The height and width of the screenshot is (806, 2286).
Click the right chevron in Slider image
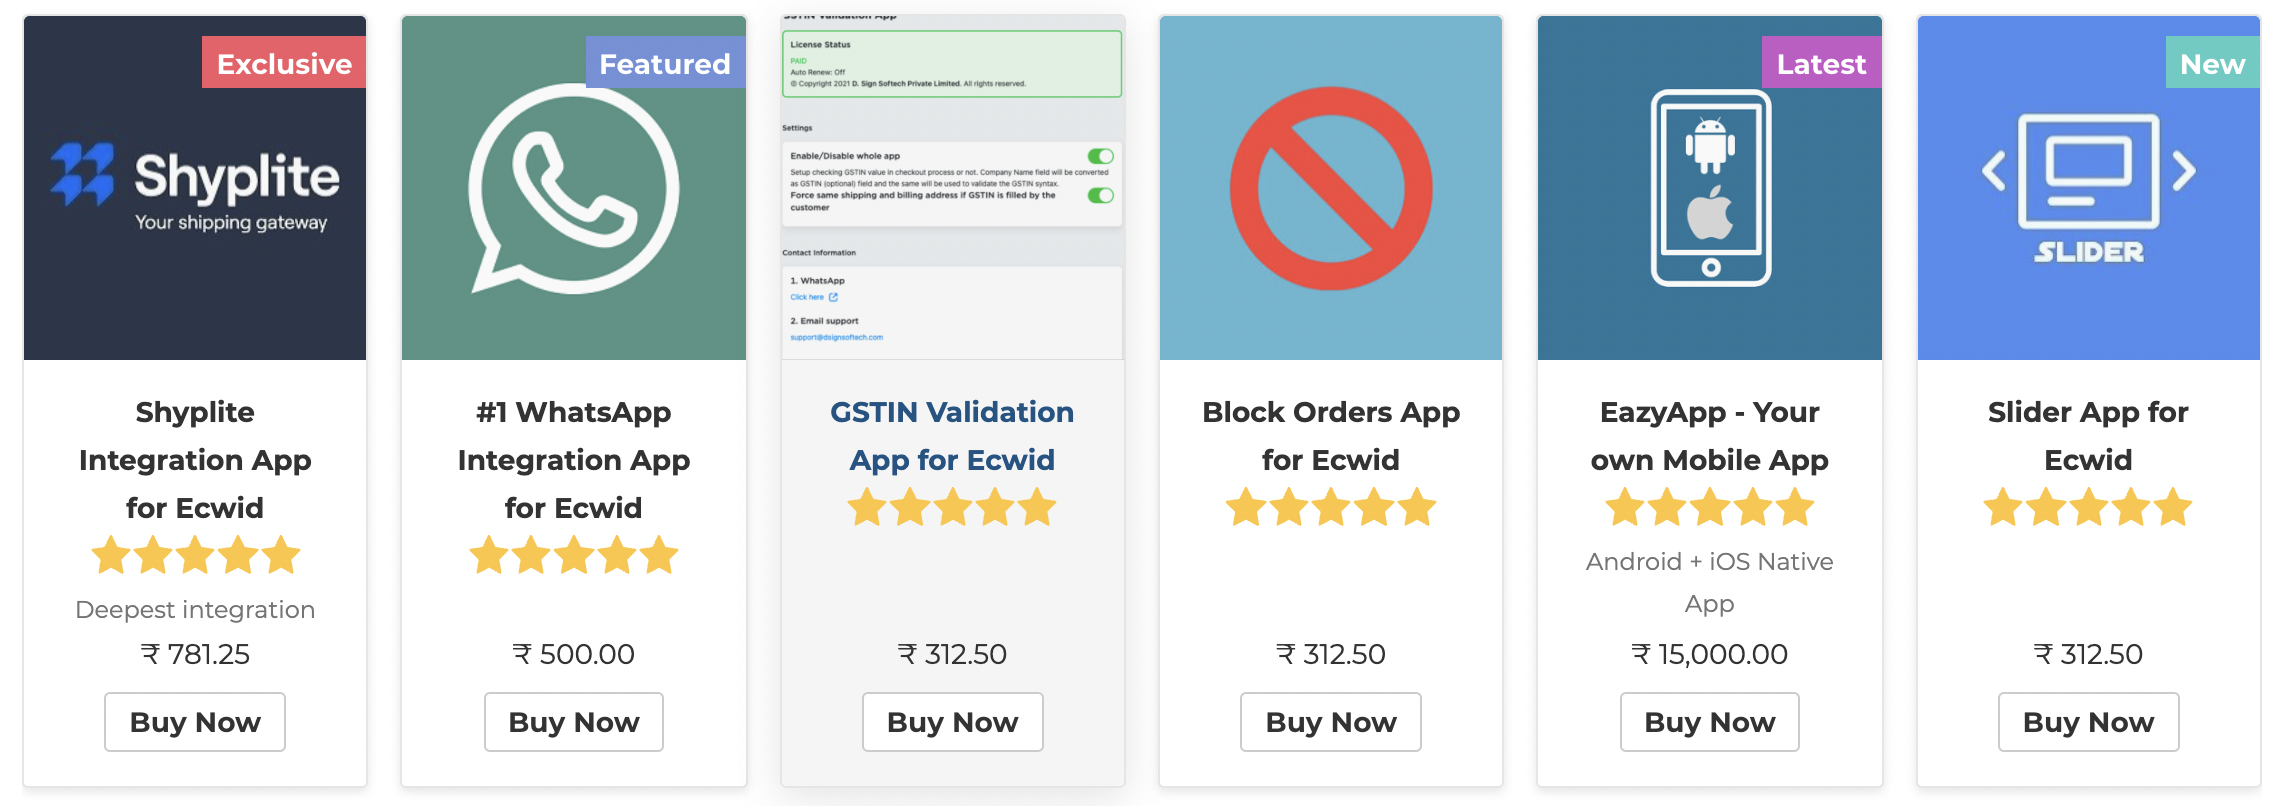coord(2184,171)
